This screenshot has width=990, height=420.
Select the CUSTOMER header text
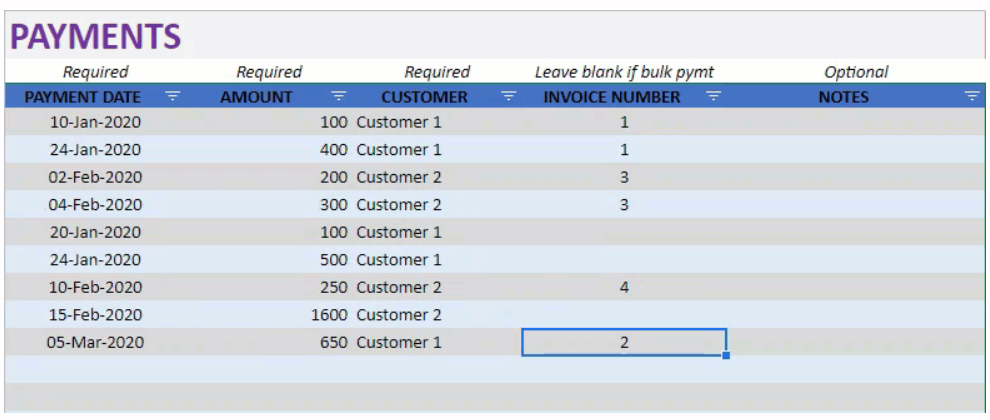[424, 97]
